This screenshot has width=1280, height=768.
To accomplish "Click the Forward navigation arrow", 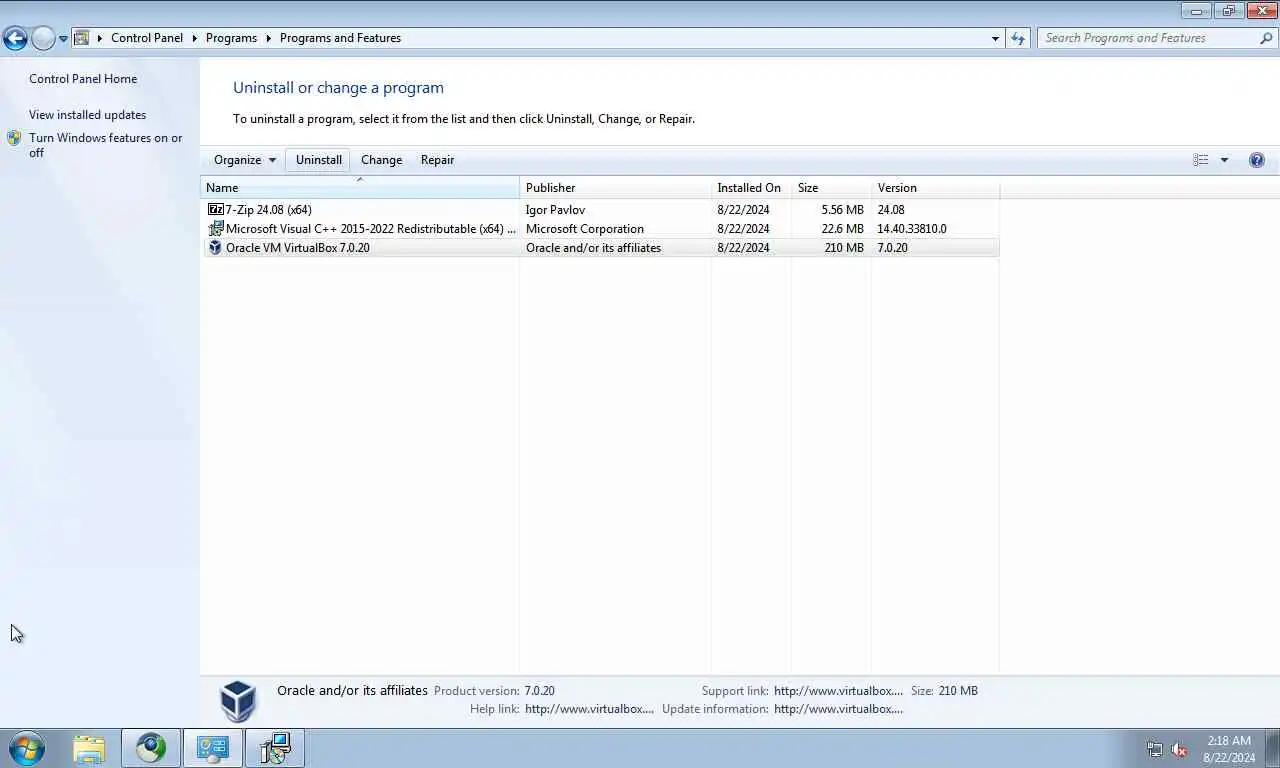I will point(43,39).
